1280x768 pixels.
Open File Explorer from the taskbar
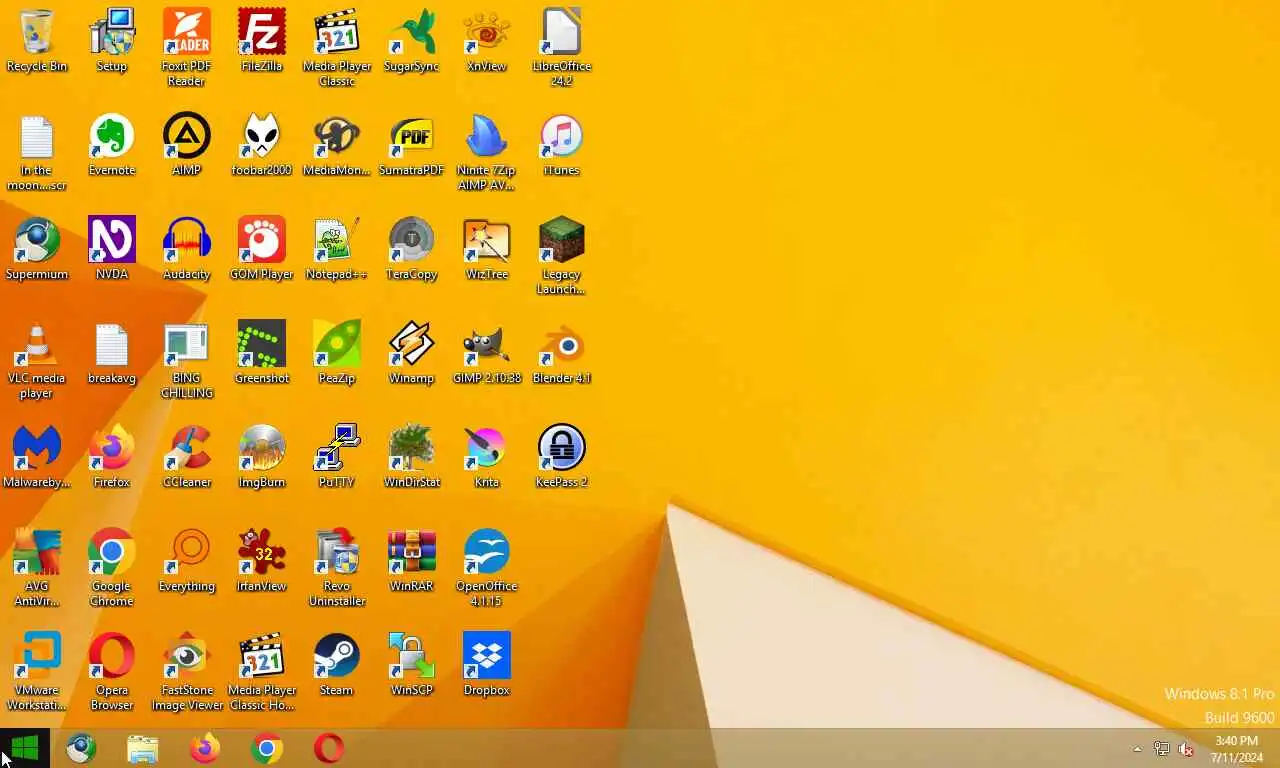(143, 748)
